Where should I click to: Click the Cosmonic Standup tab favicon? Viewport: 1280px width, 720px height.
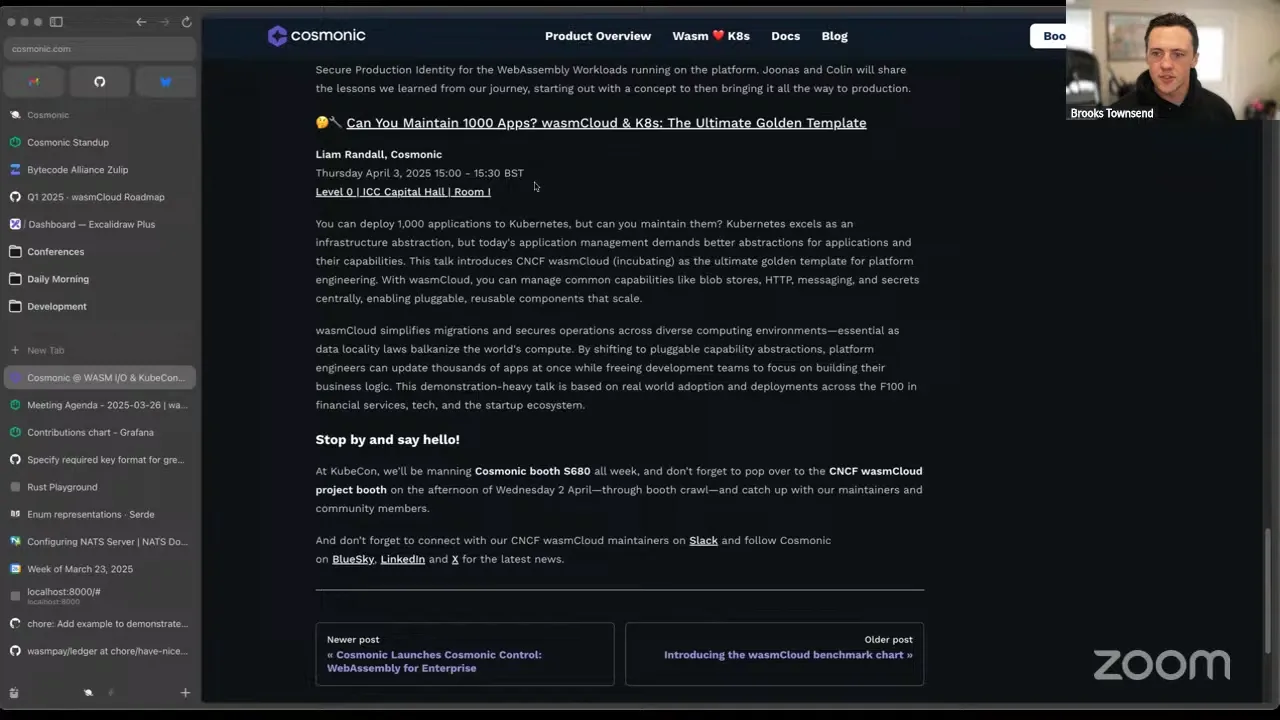tap(15, 142)
